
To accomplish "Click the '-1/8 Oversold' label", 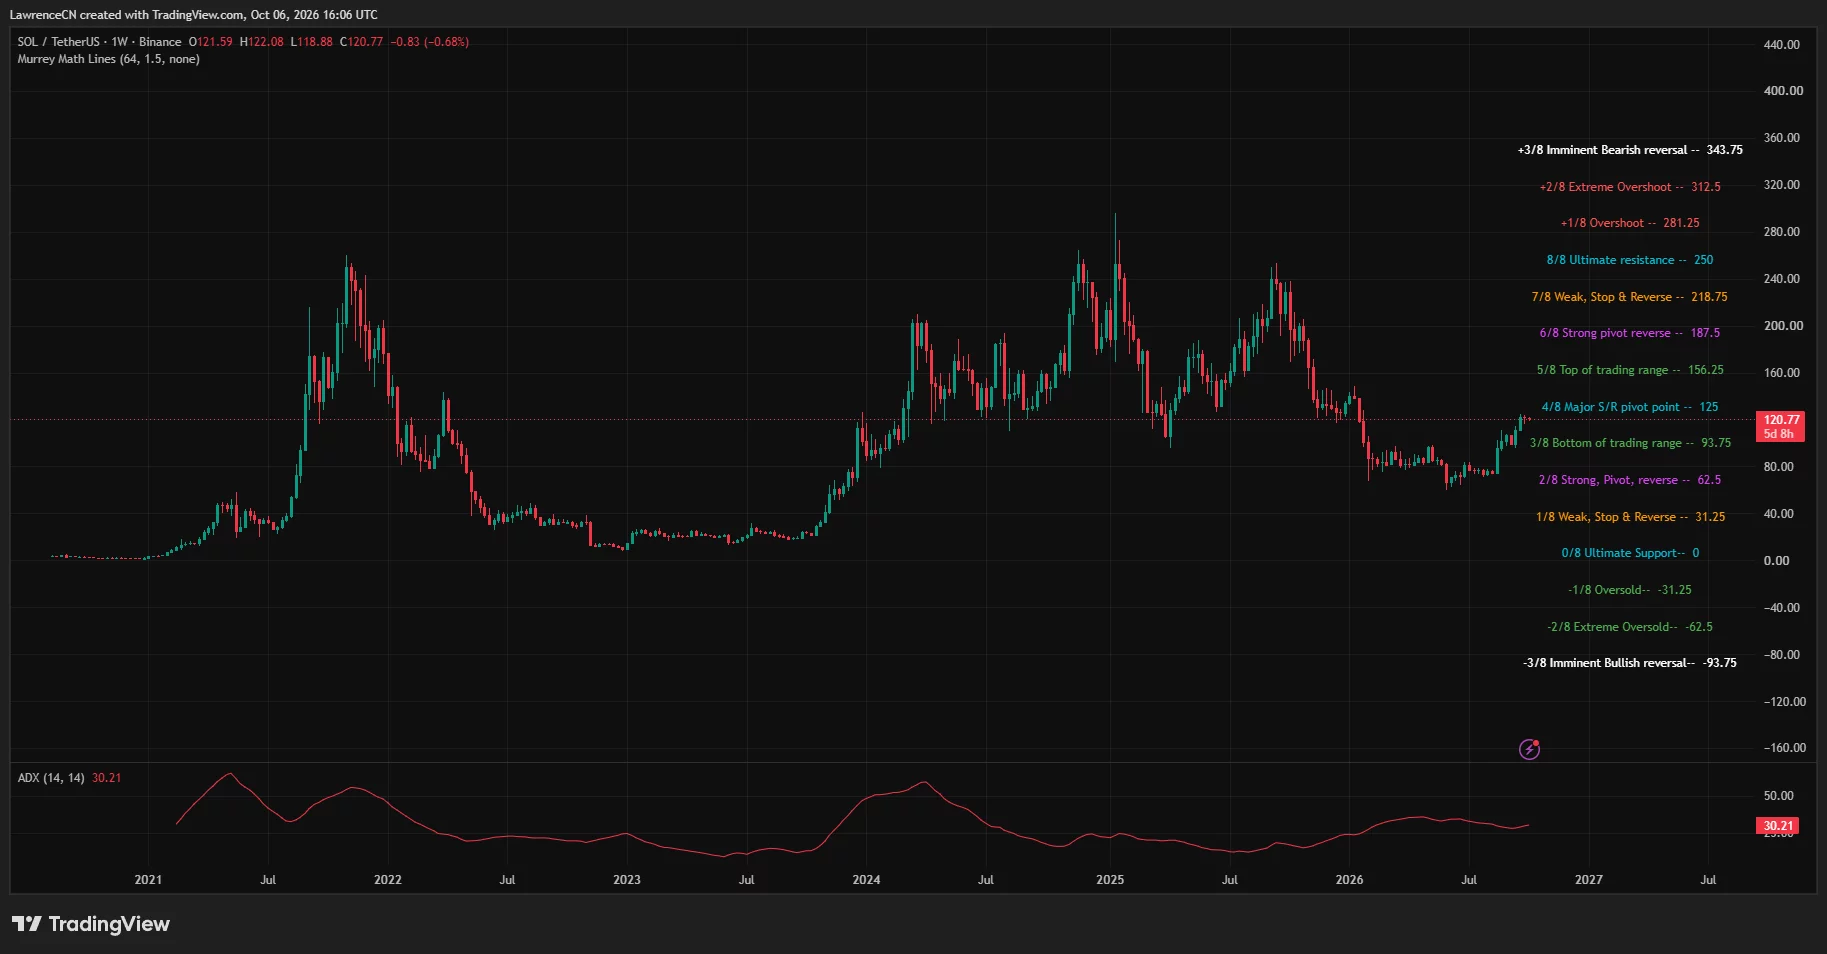I will pos(1630,590).
